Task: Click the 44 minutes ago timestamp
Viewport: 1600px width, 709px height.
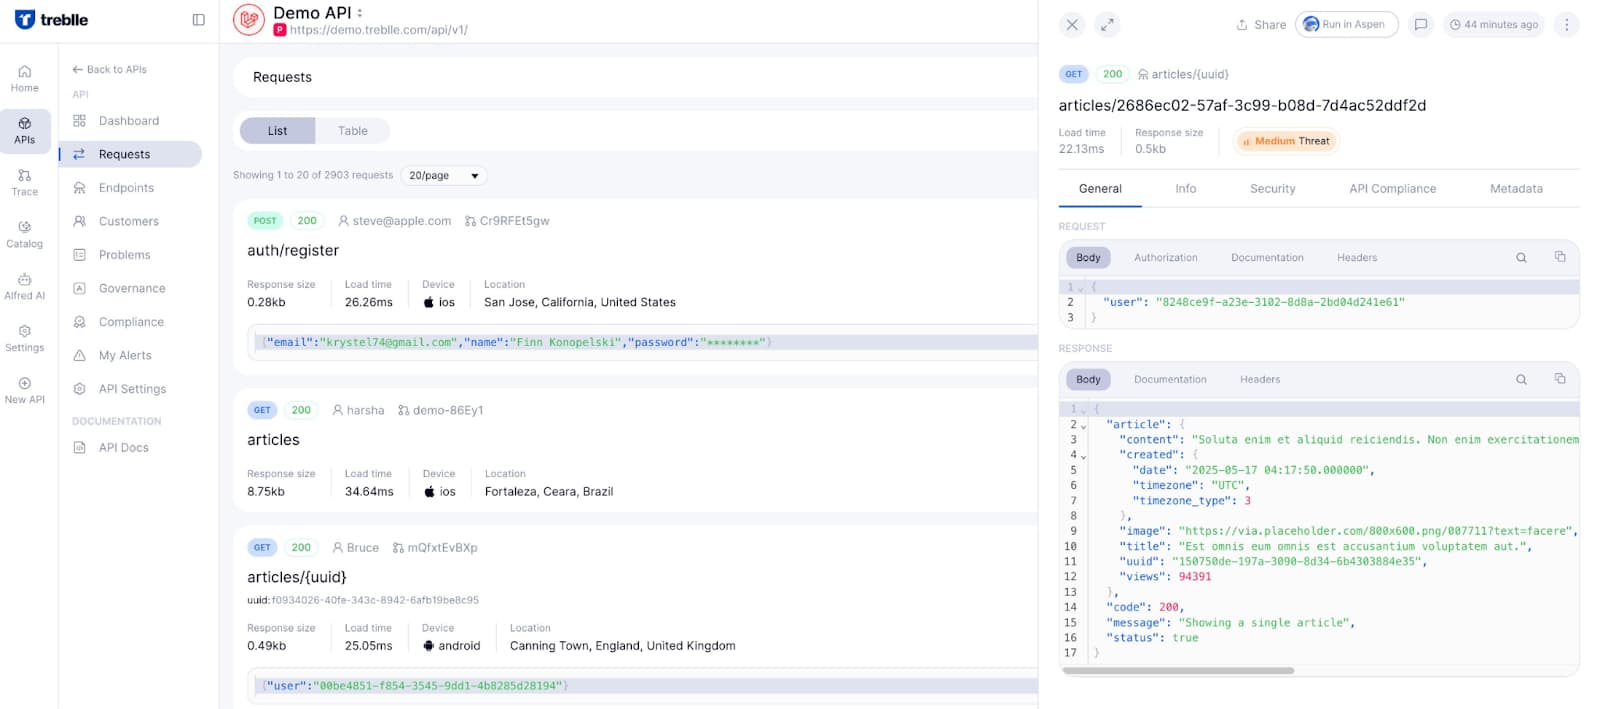Action: click(1493, 25)
